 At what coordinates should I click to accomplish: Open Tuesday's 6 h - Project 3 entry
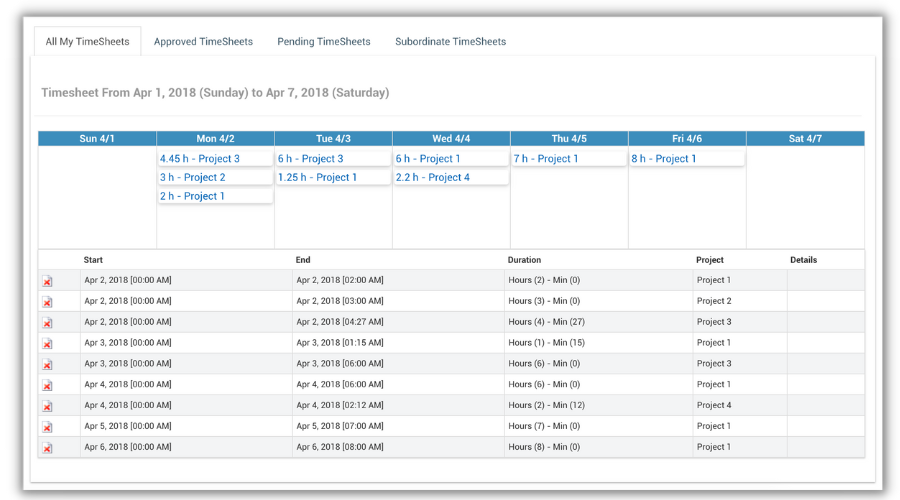click(333, 158)
